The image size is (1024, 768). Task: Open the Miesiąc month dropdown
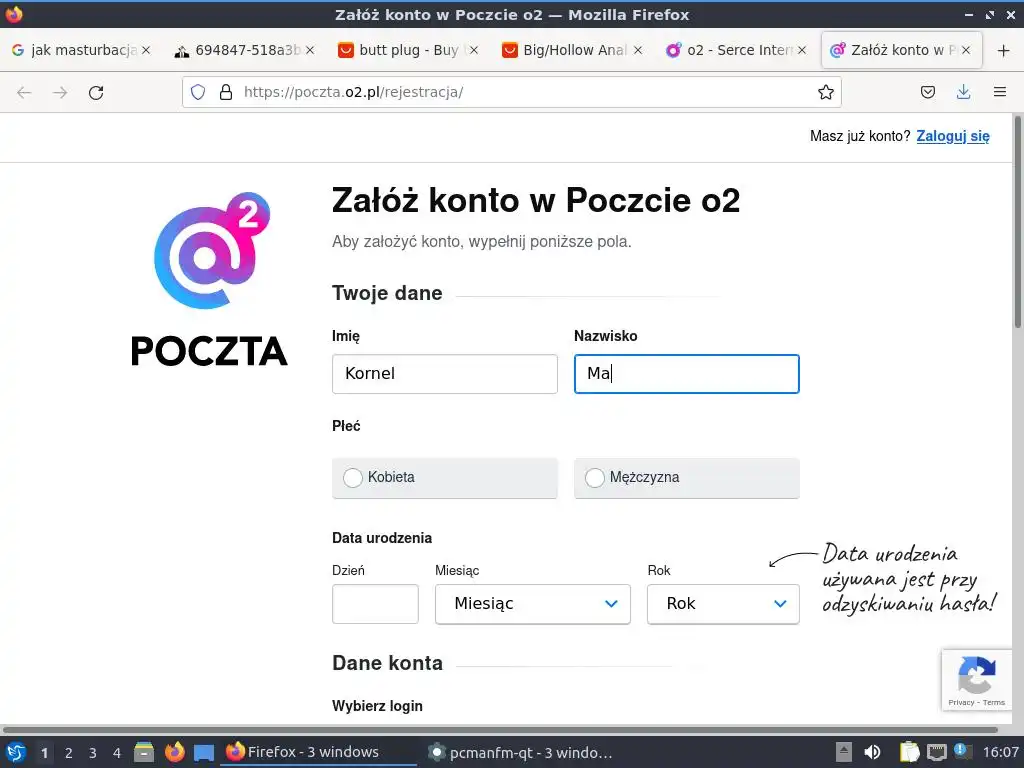[x=533, y=604]
